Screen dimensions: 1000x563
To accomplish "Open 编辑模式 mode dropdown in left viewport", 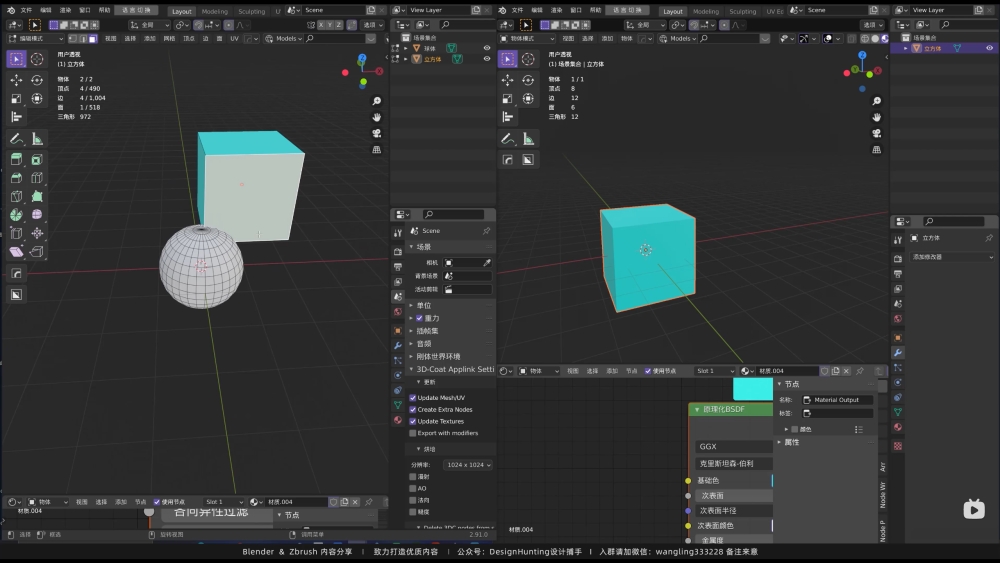I will pyautogui.click(x=36, y=39).
